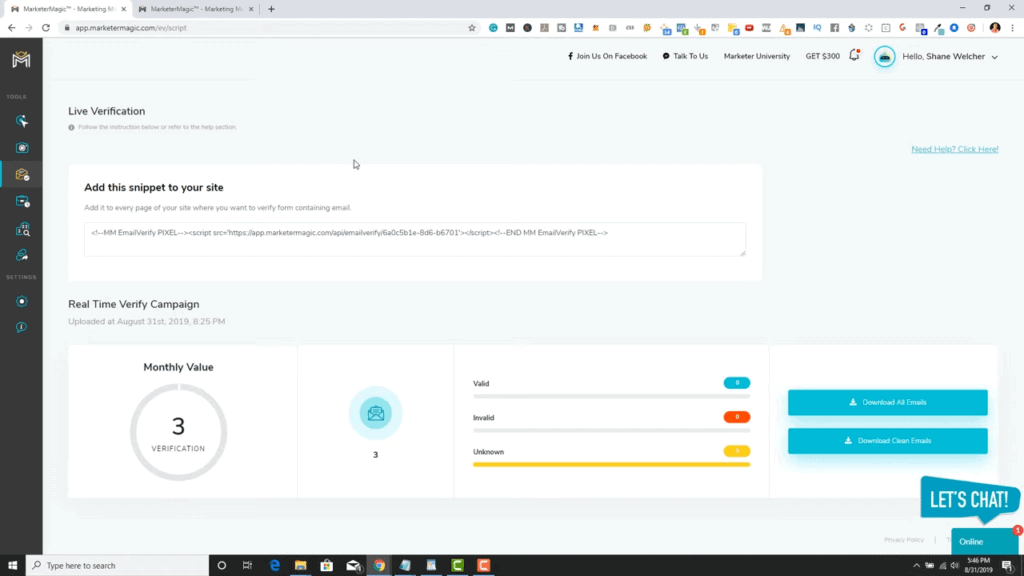Click Download Clean Emails button
This screenshot has height=576, width=1024.
[888, 441]
